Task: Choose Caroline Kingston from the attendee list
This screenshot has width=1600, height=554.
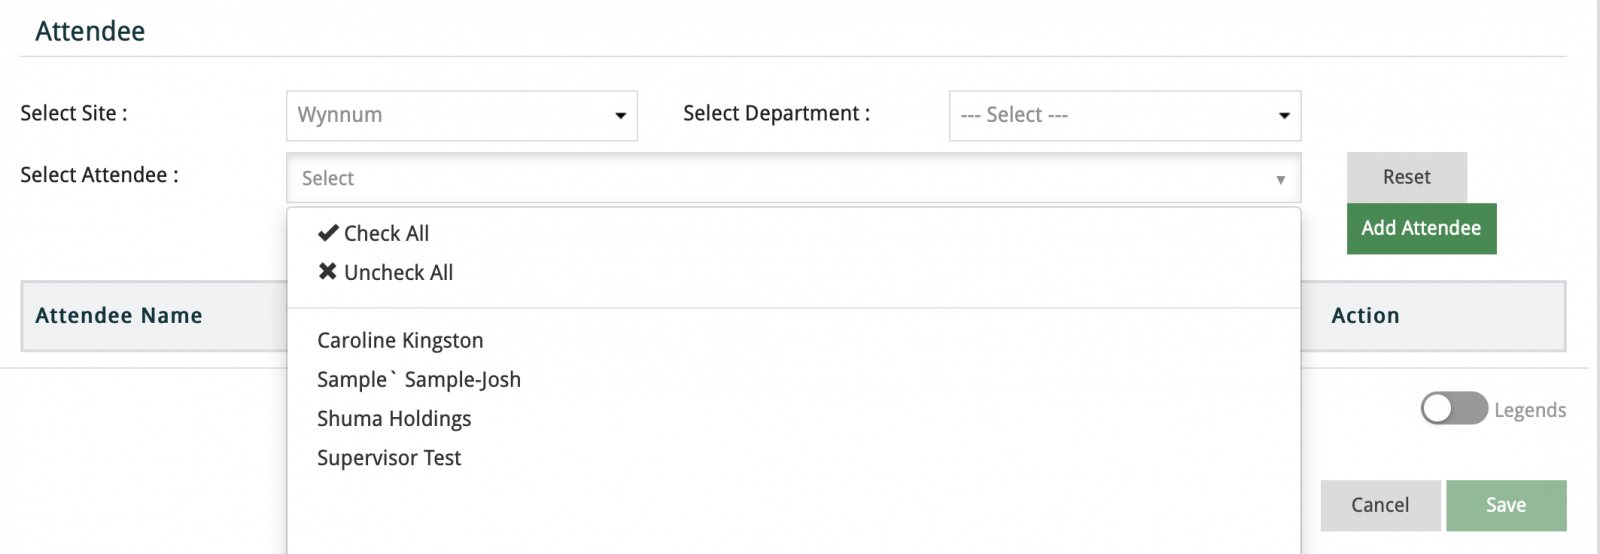Action: point(400,341)
